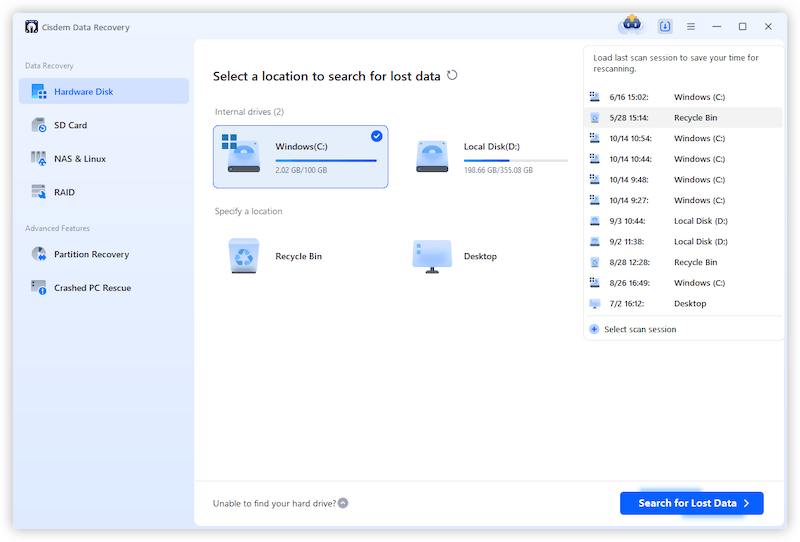Minimize the Cisdem Data Recovery window
The image size is (800, 542).
pyautogui.click(x=717, y=27)
